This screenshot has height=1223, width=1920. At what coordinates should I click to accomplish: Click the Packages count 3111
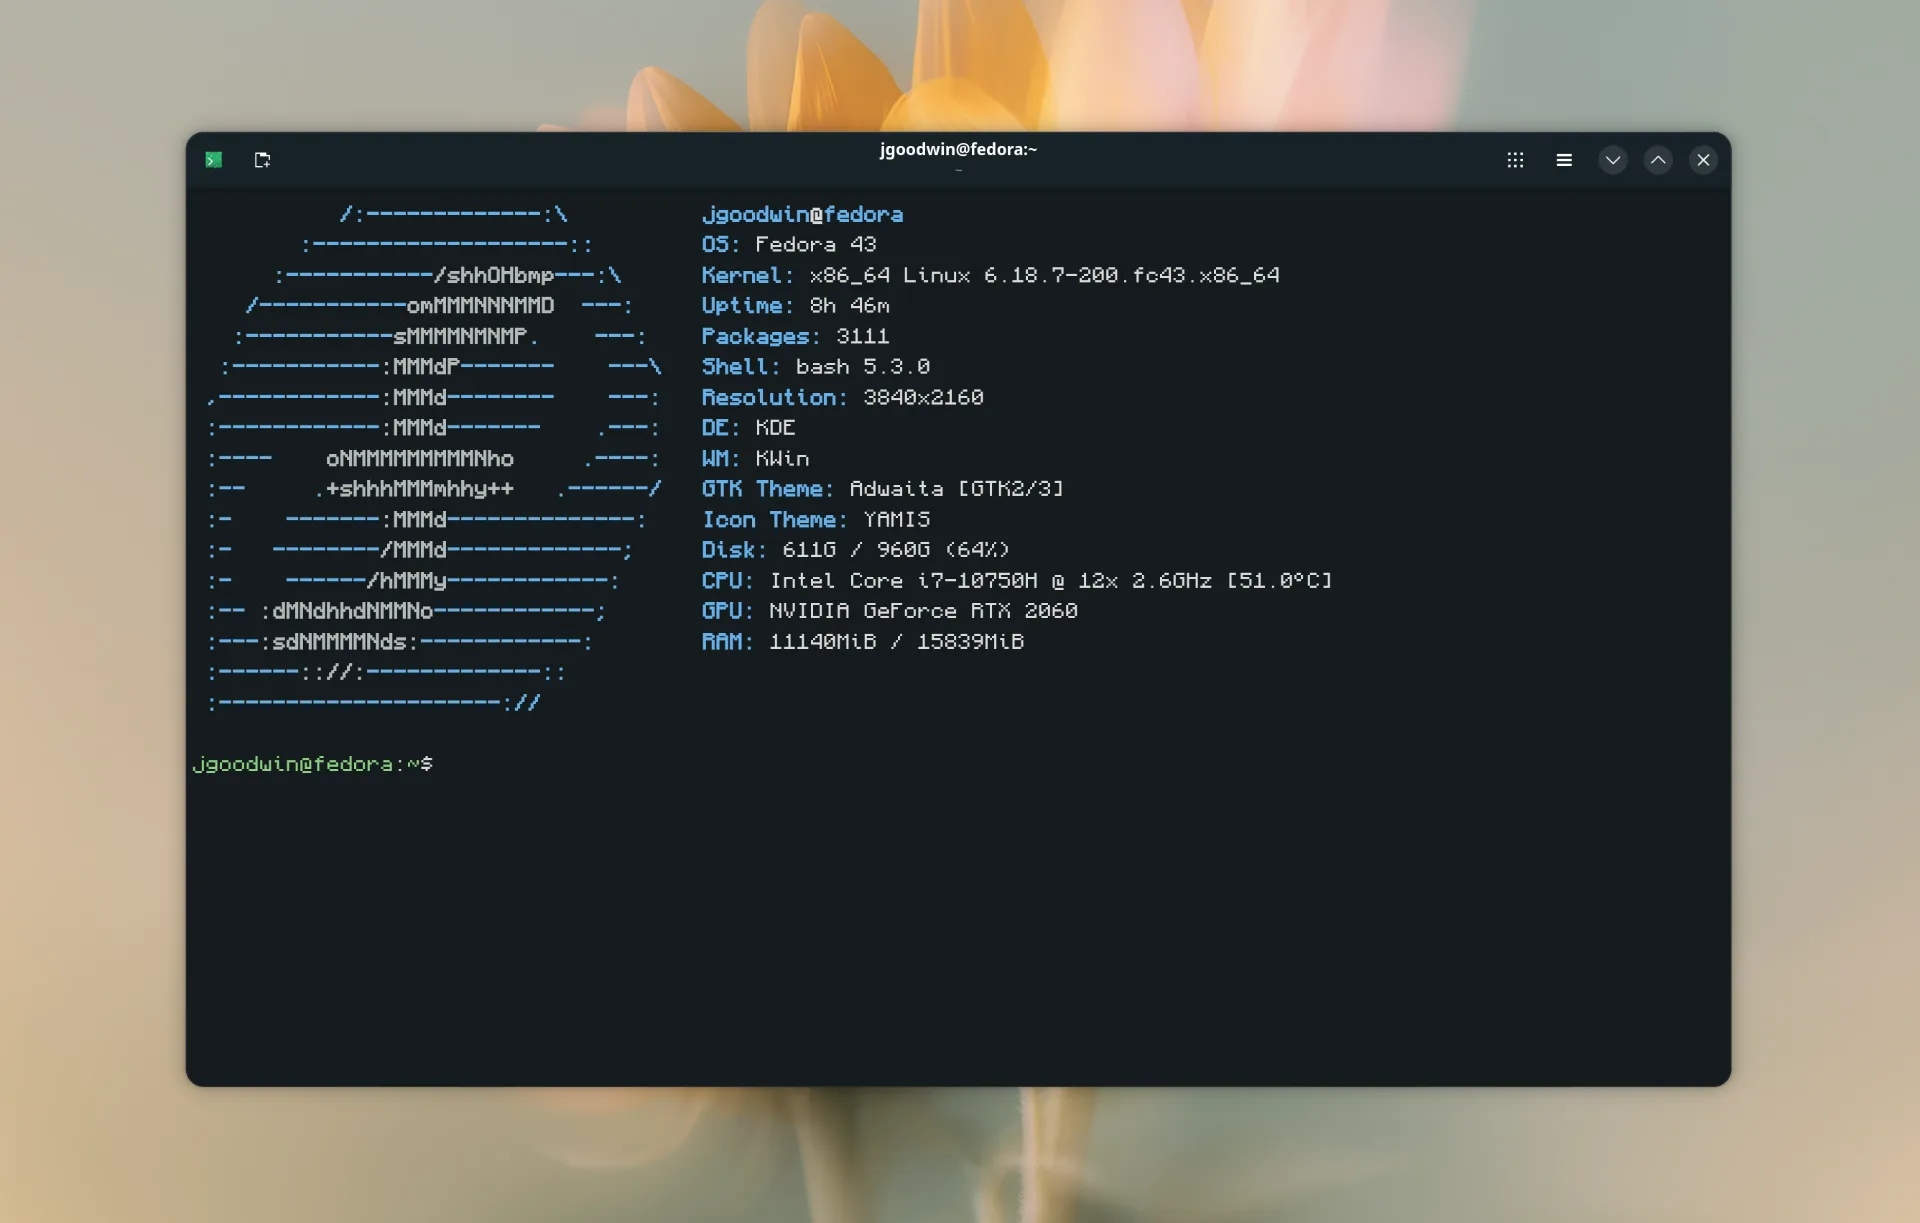coord(862,336)
